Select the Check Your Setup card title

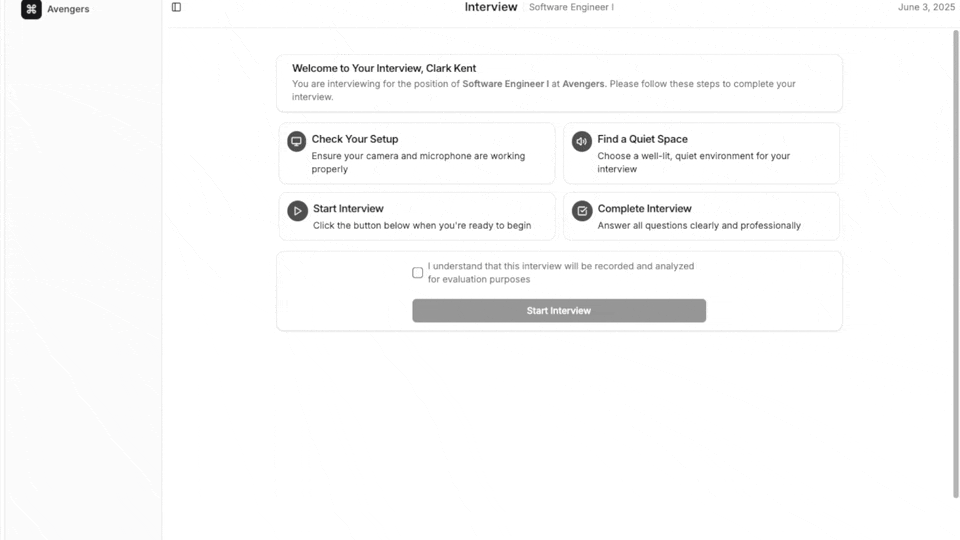[355, 139]
